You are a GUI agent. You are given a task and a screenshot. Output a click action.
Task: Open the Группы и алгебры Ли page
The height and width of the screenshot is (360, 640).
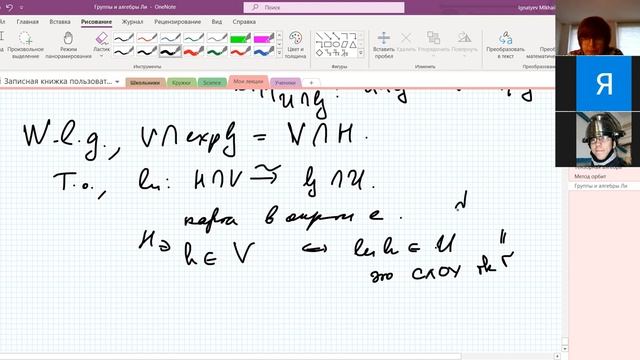[x=601, y=186]
